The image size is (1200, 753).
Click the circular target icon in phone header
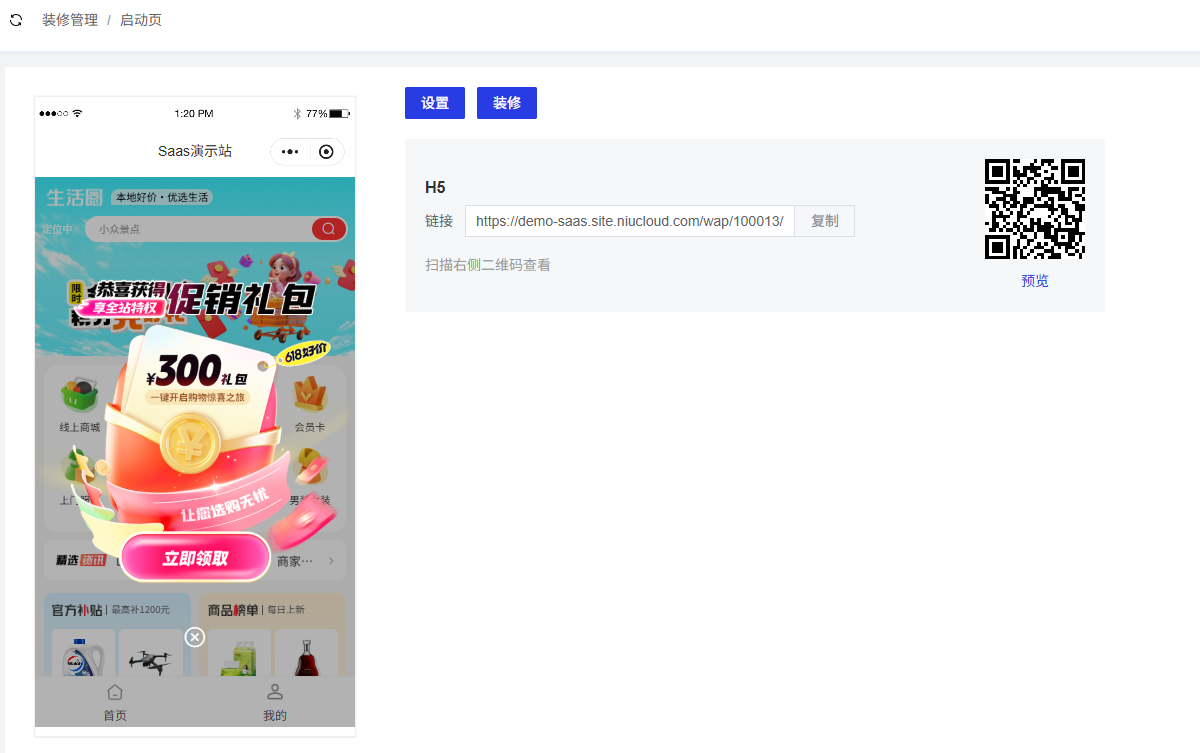[326, 152]
